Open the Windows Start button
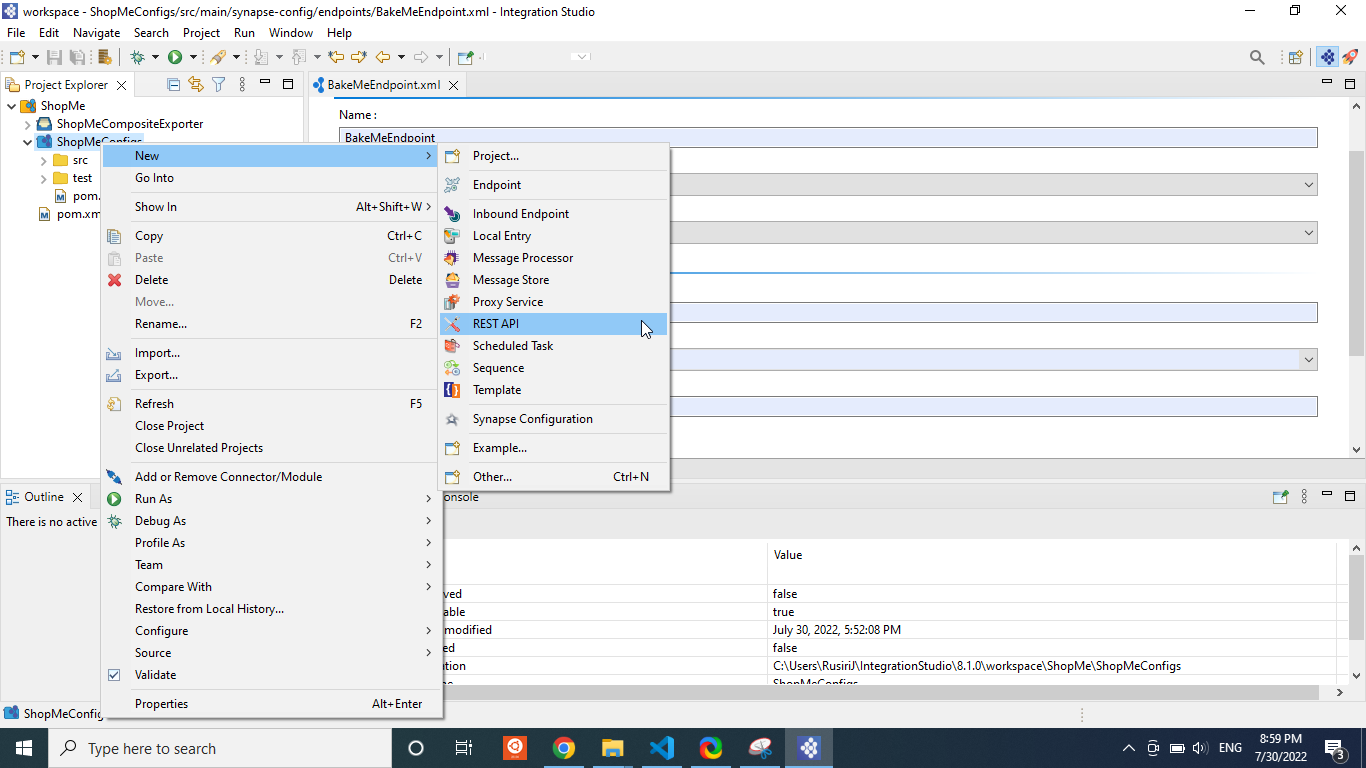Screen dimensions: 1366x768 (23, 748)
